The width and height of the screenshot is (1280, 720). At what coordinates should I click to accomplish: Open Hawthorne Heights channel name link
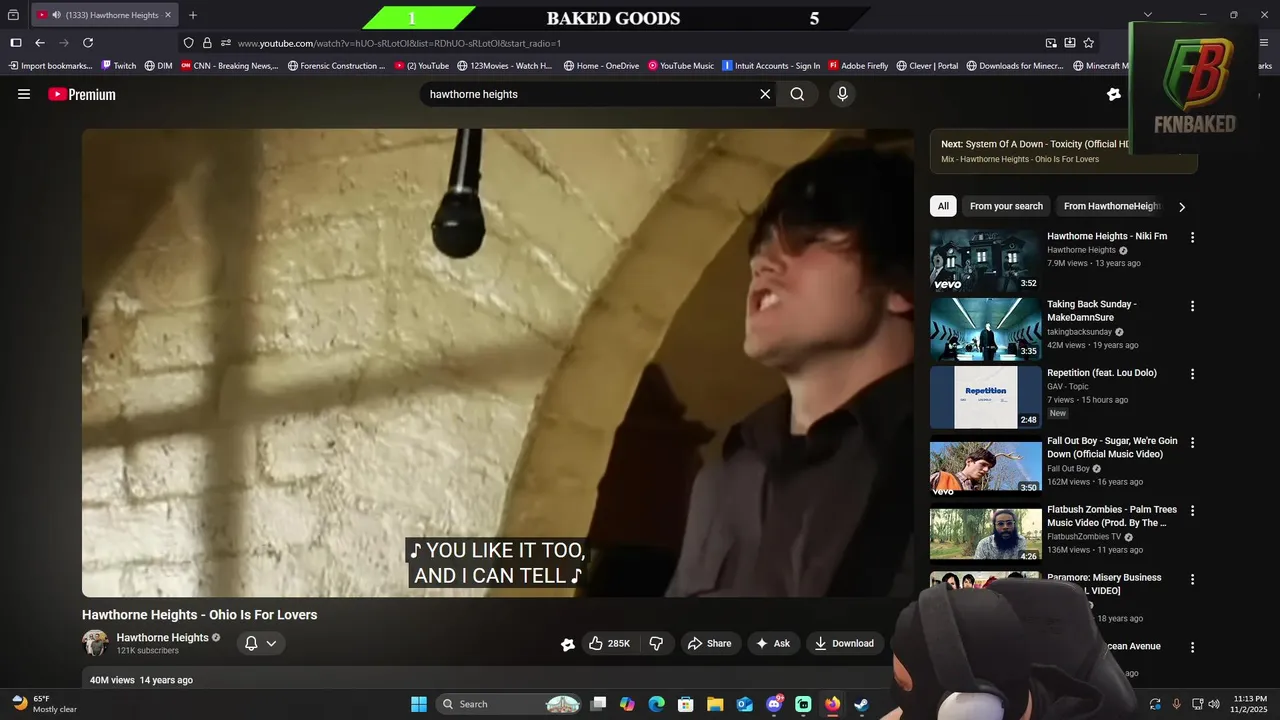(162, 637)
